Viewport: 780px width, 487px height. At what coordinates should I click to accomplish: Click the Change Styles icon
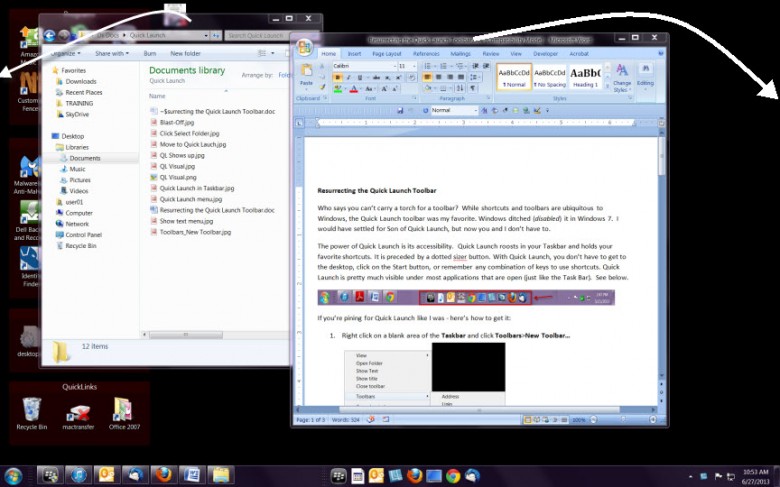[x=622, y=77]
